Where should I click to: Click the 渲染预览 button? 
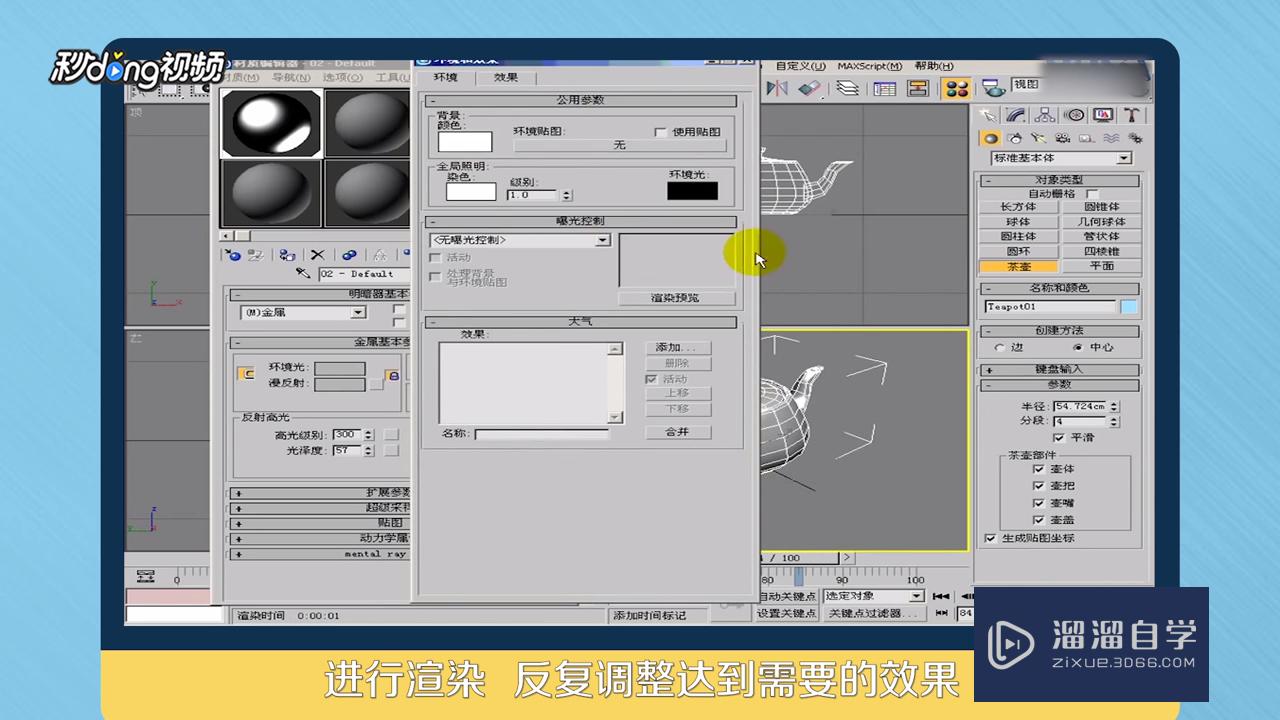676,298
